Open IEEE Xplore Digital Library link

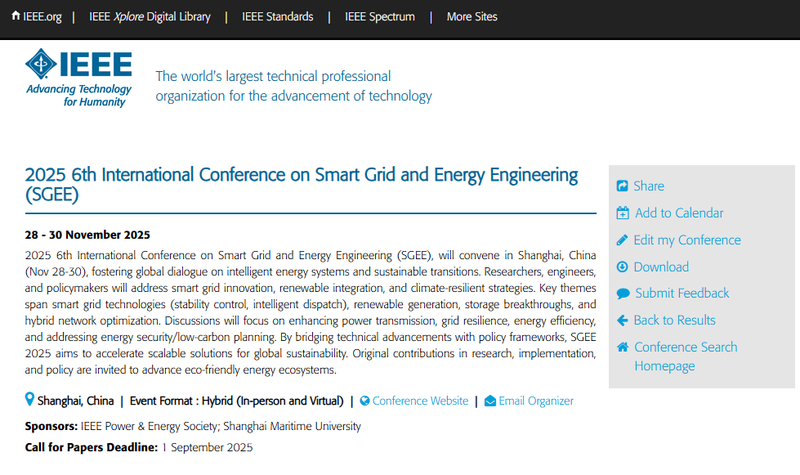[x=149, y=17]
